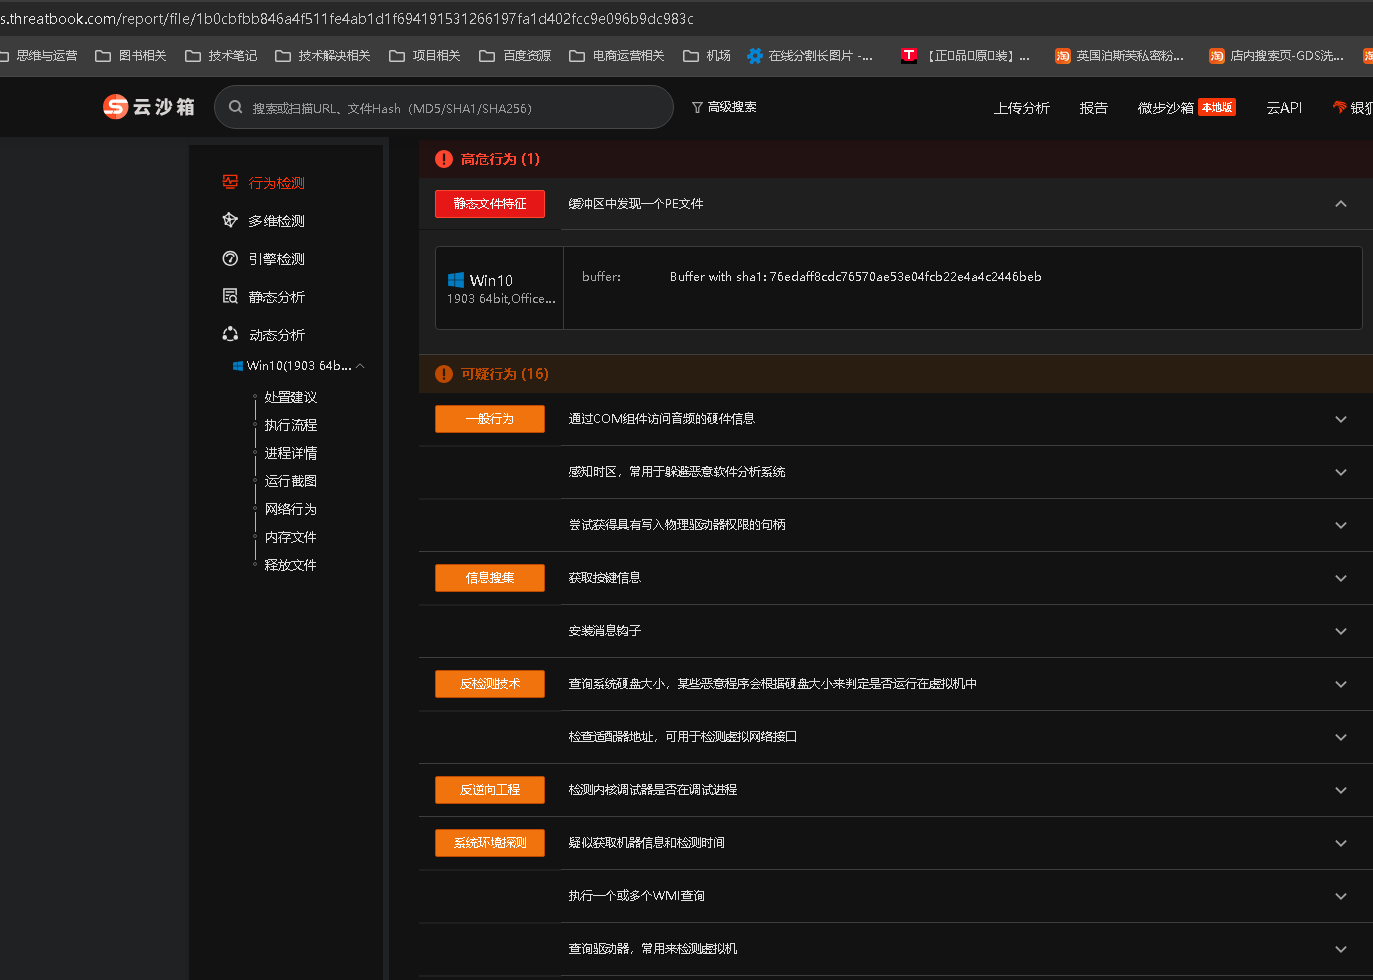
Task: Open the 百度资源 bookmark folder
Action: tap(515, 56)
